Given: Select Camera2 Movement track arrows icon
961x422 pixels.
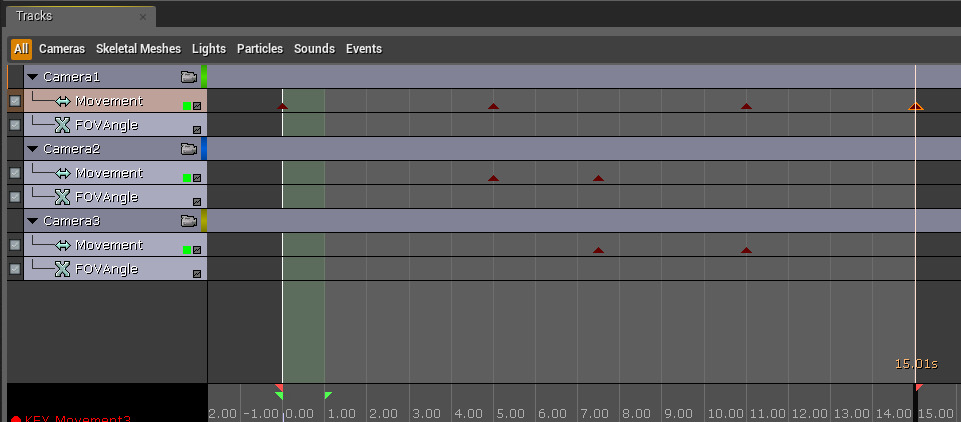Looking at the screenshot, I should (63, 173).
